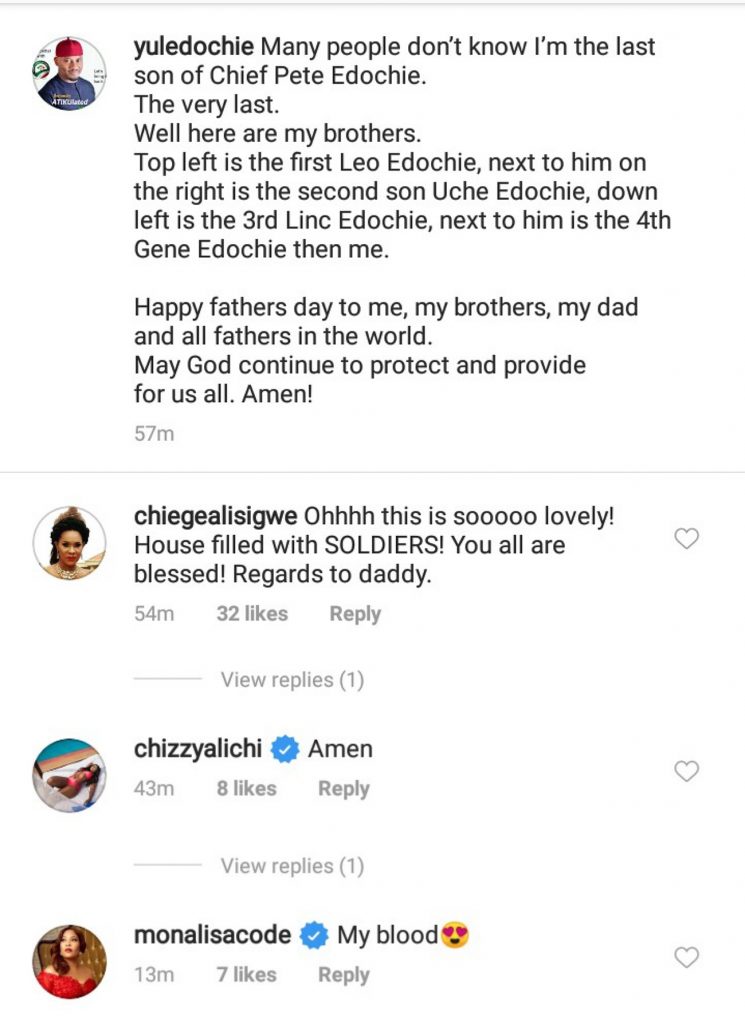Expand replies under chiegealisigwe's comment
The width and height of the screenshot is (745, 1024).
292,680
